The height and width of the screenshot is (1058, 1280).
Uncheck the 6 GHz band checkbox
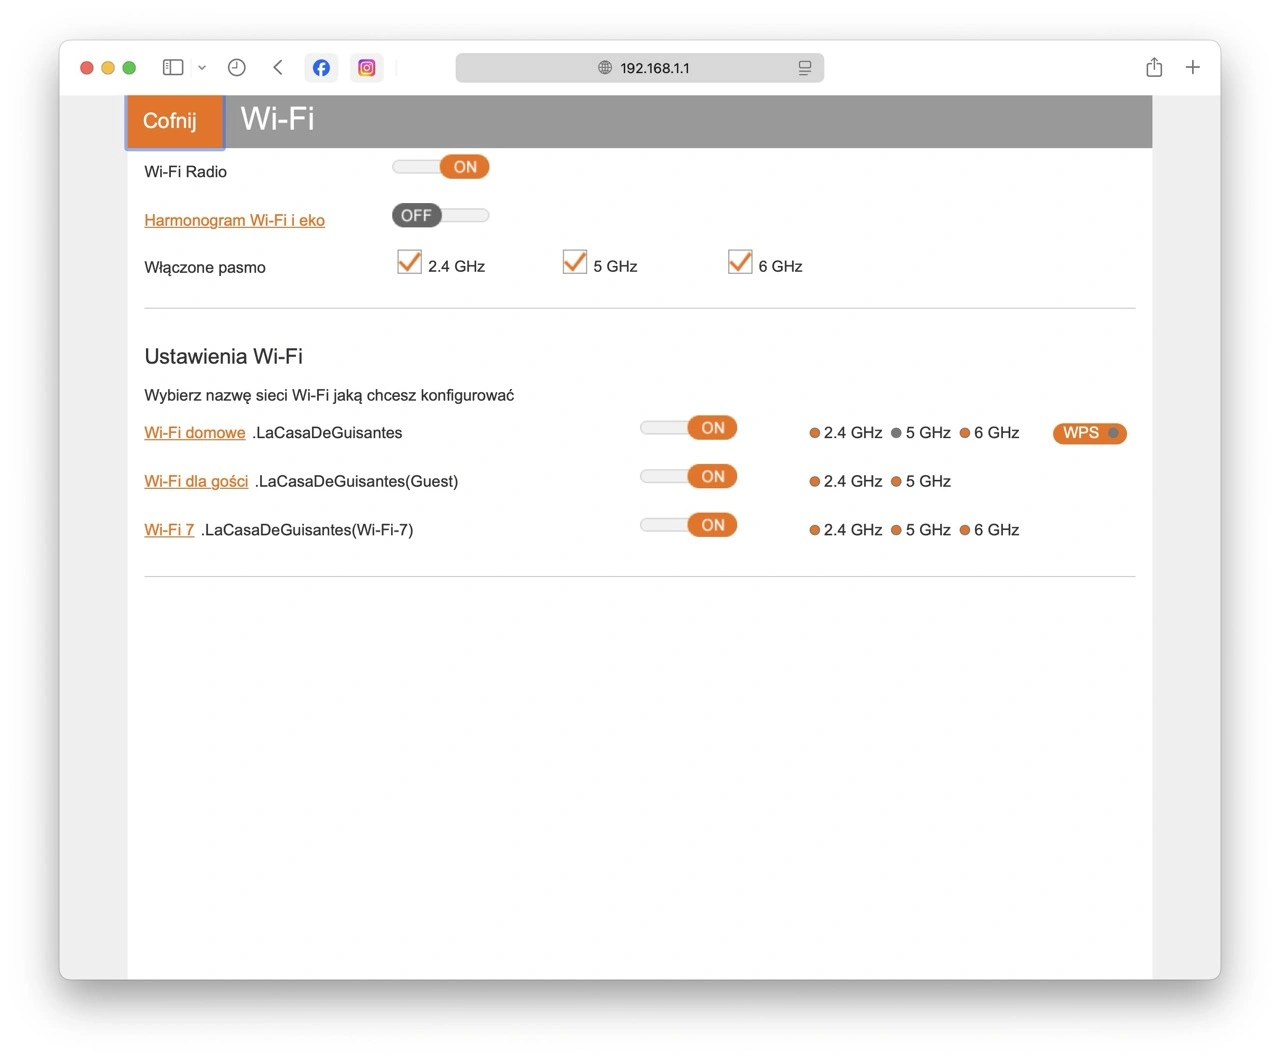pyautogui.click(x=740, y=263)
